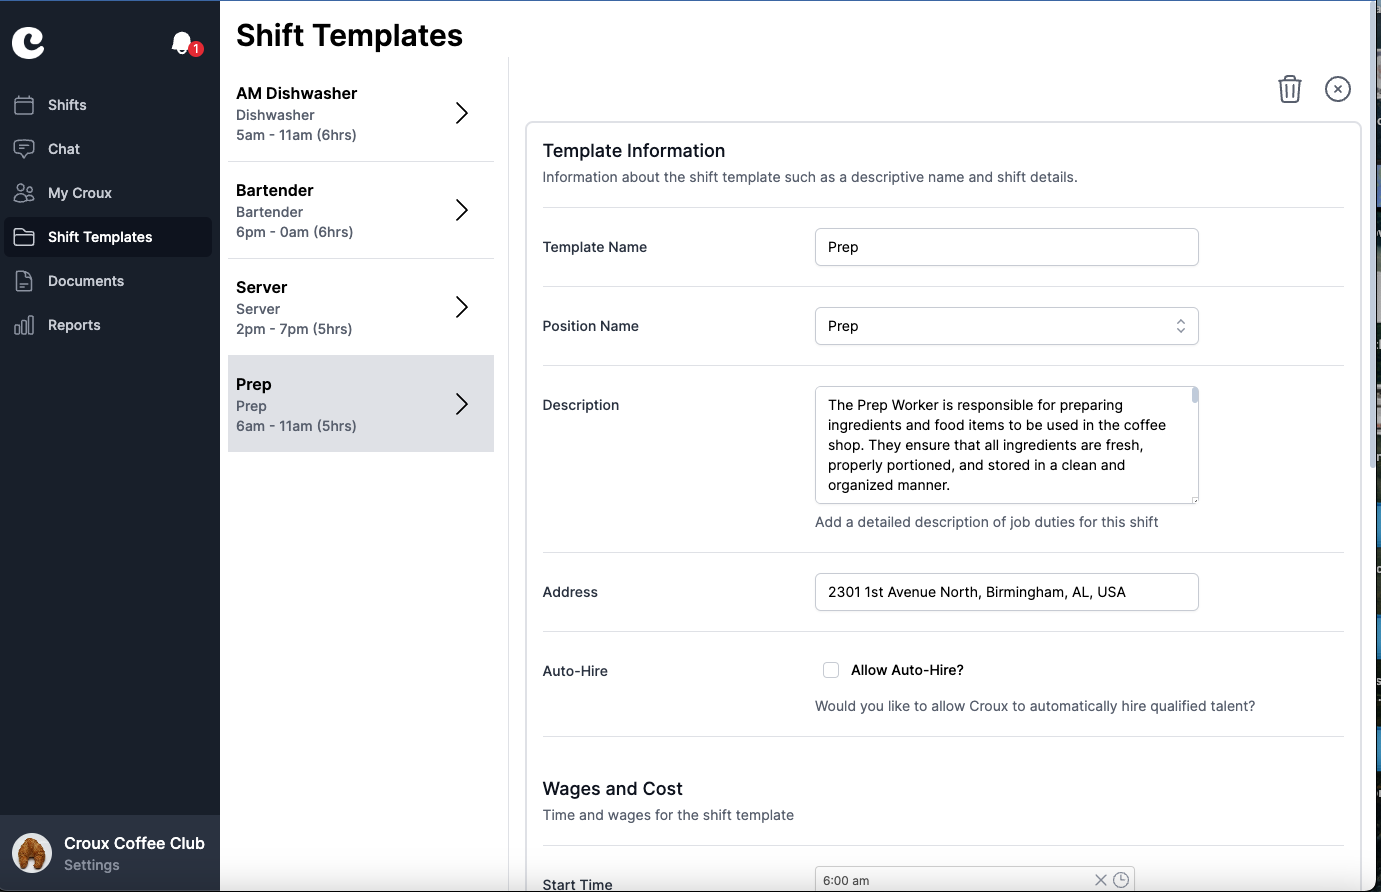The height and width of the screenshot is (892, 1381).
Task: Clear the Start Time with the x icon
Action: (x=1101, y=879)
